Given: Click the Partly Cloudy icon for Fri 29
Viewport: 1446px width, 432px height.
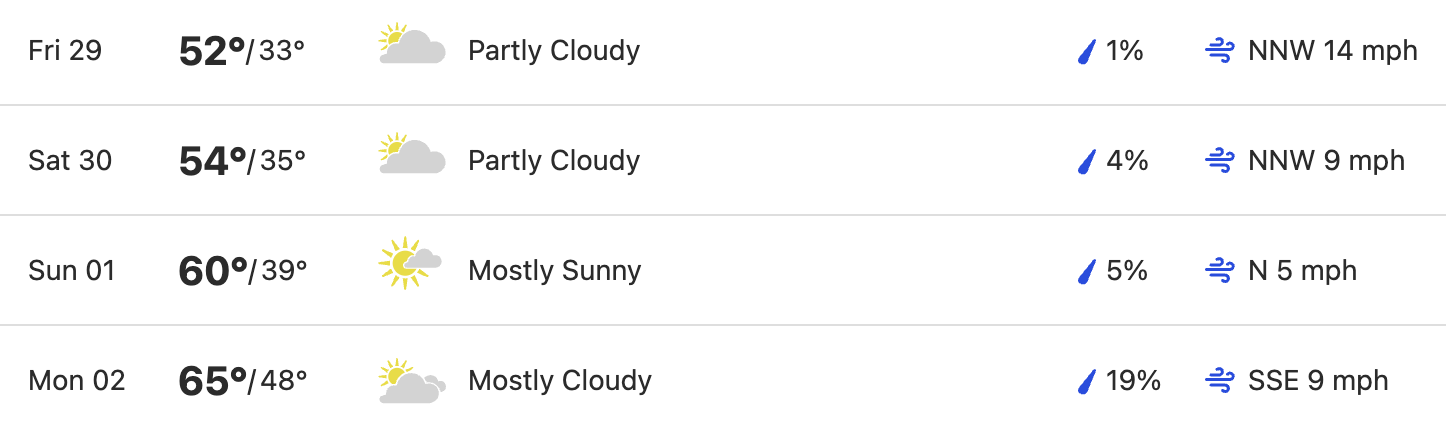Looking at the screenshot, I should [411, 46].
